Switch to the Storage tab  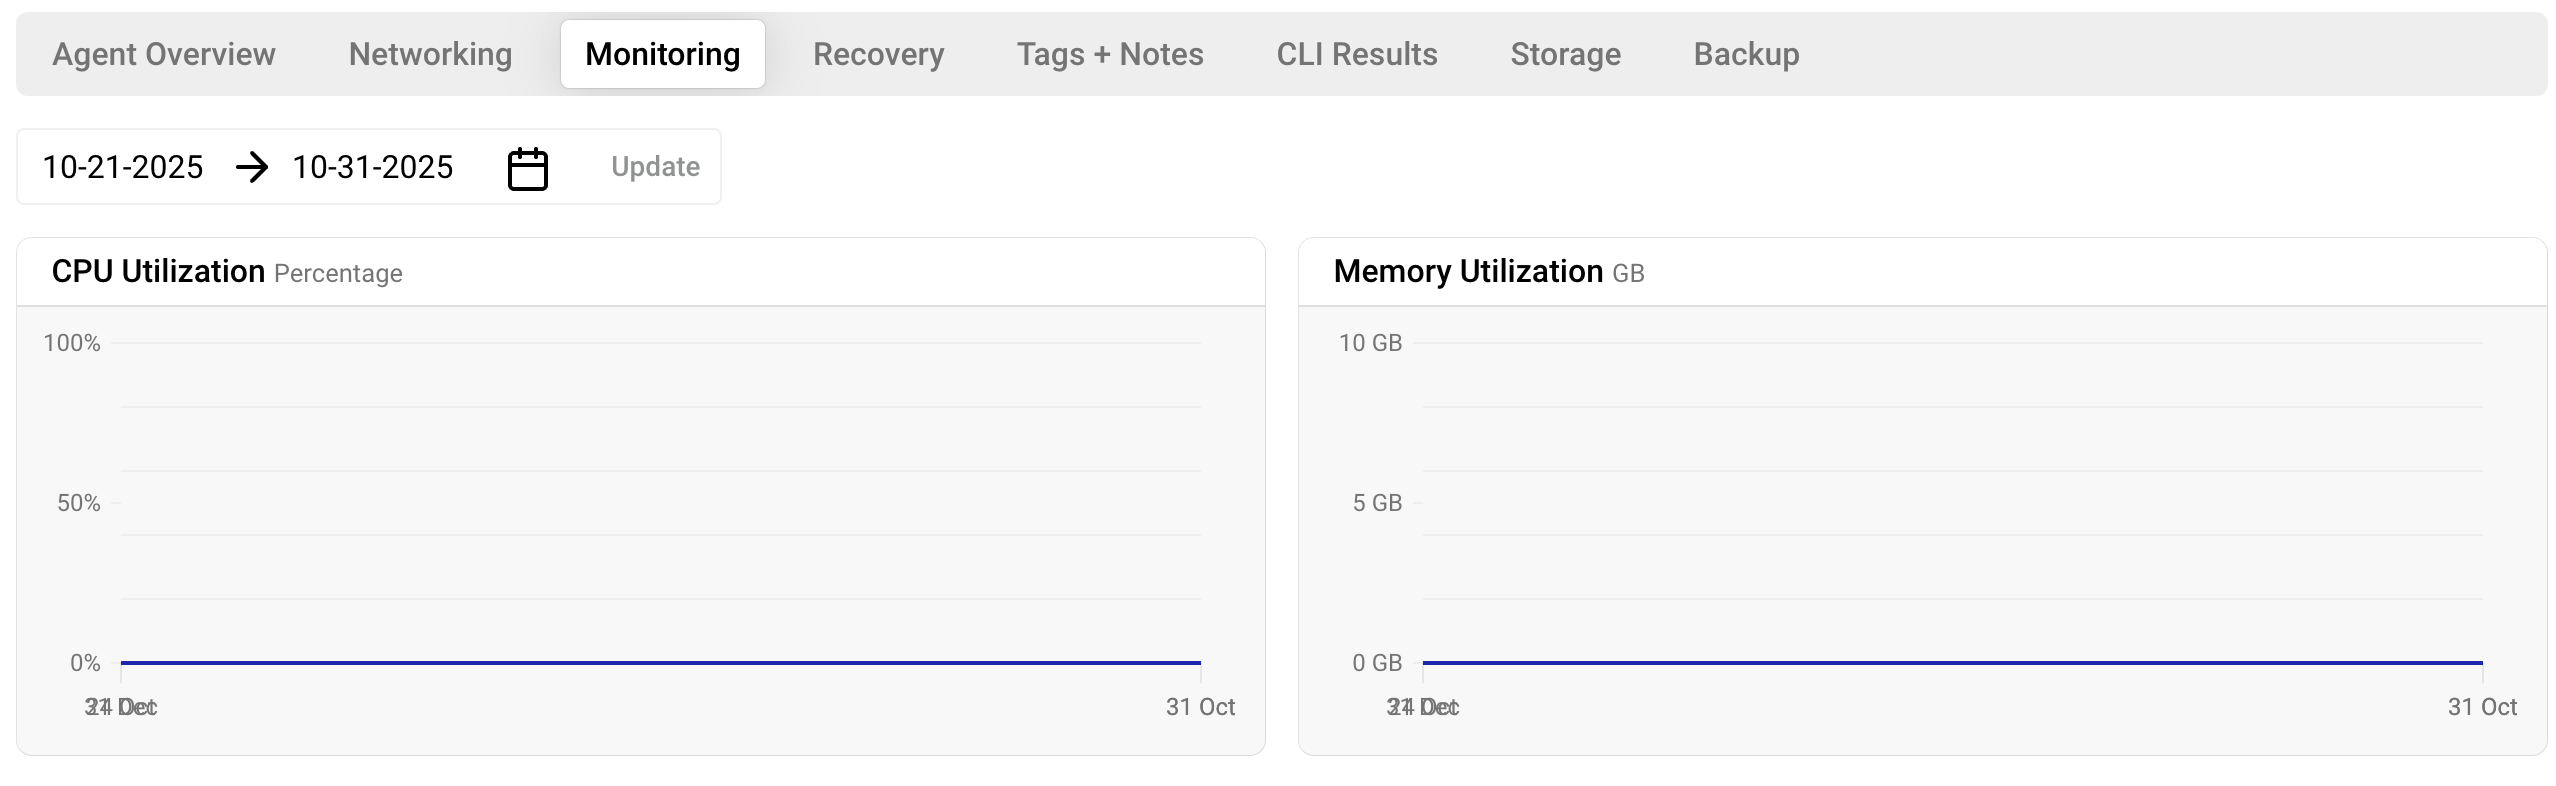pyautogui.click(x=1565, y=54)
